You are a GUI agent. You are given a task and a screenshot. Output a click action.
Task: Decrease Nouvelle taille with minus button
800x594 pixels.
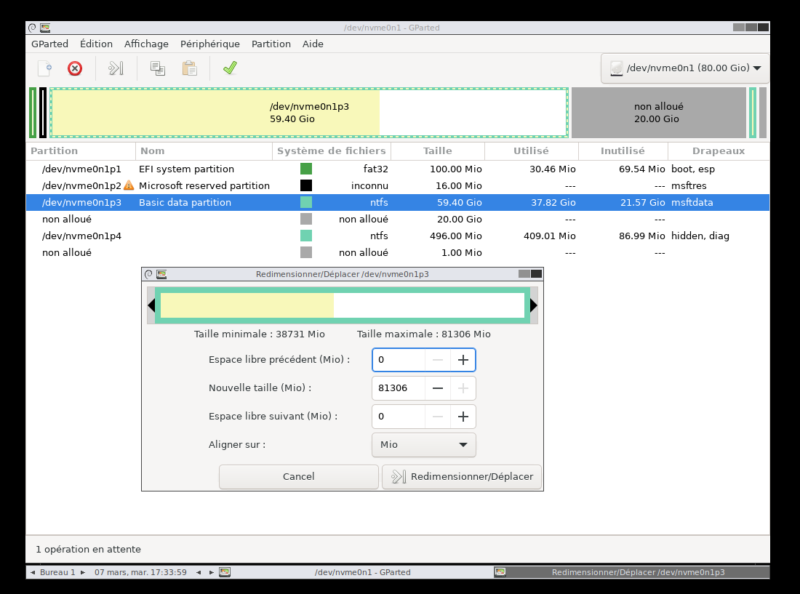pos(438,388)
